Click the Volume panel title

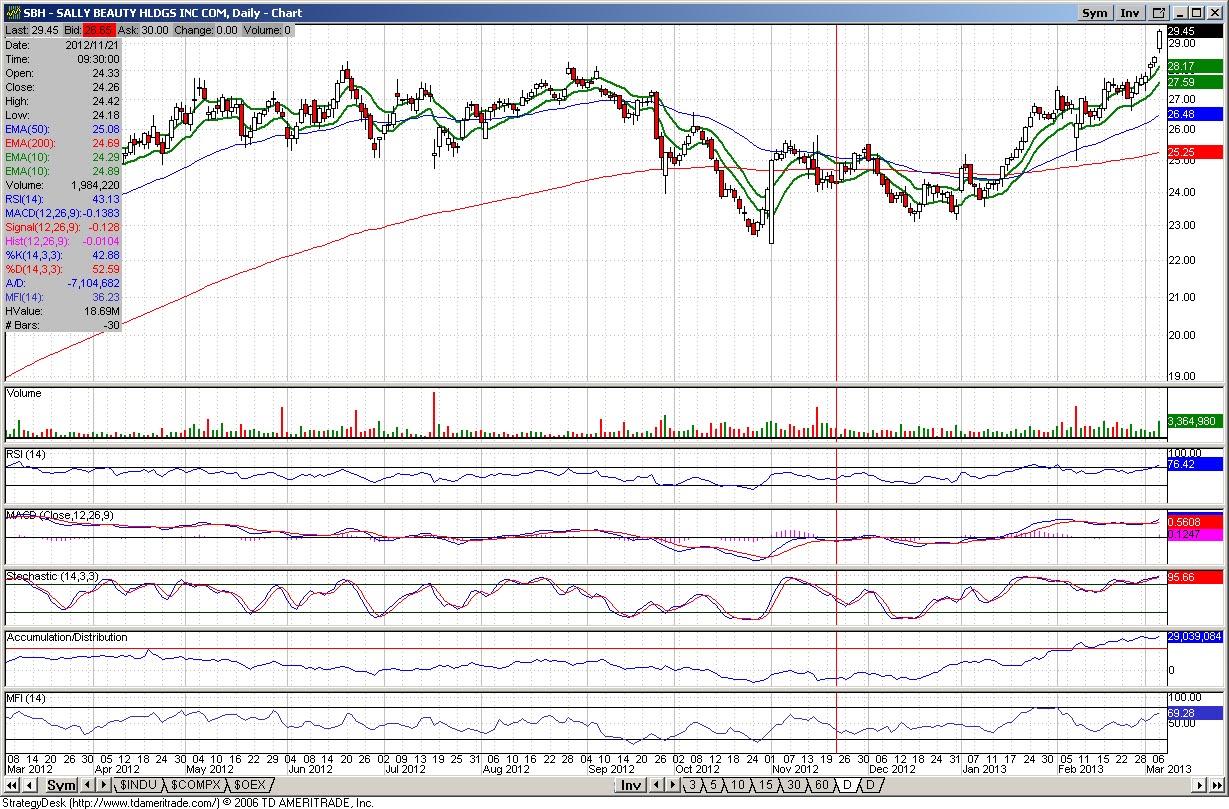tap(24, 393)
